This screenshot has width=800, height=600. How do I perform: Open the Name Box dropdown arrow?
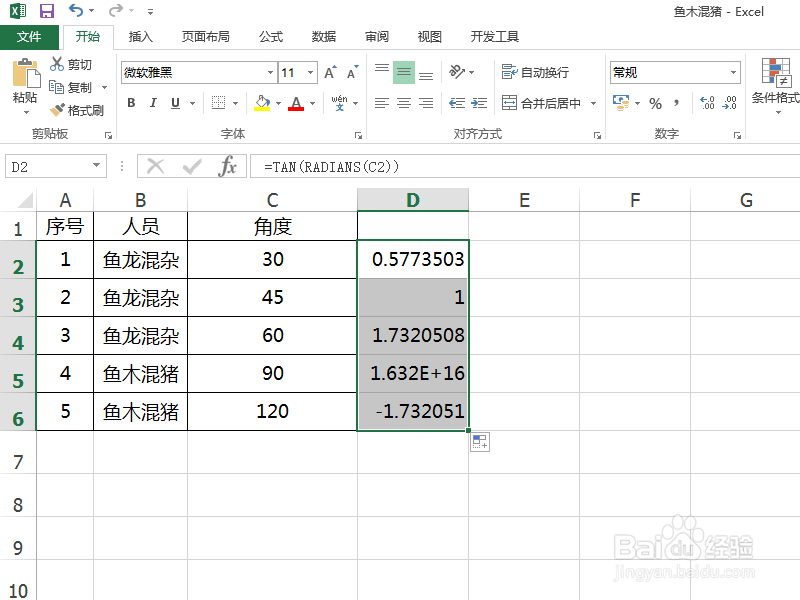pyautogui.click(x=96, y=166)
